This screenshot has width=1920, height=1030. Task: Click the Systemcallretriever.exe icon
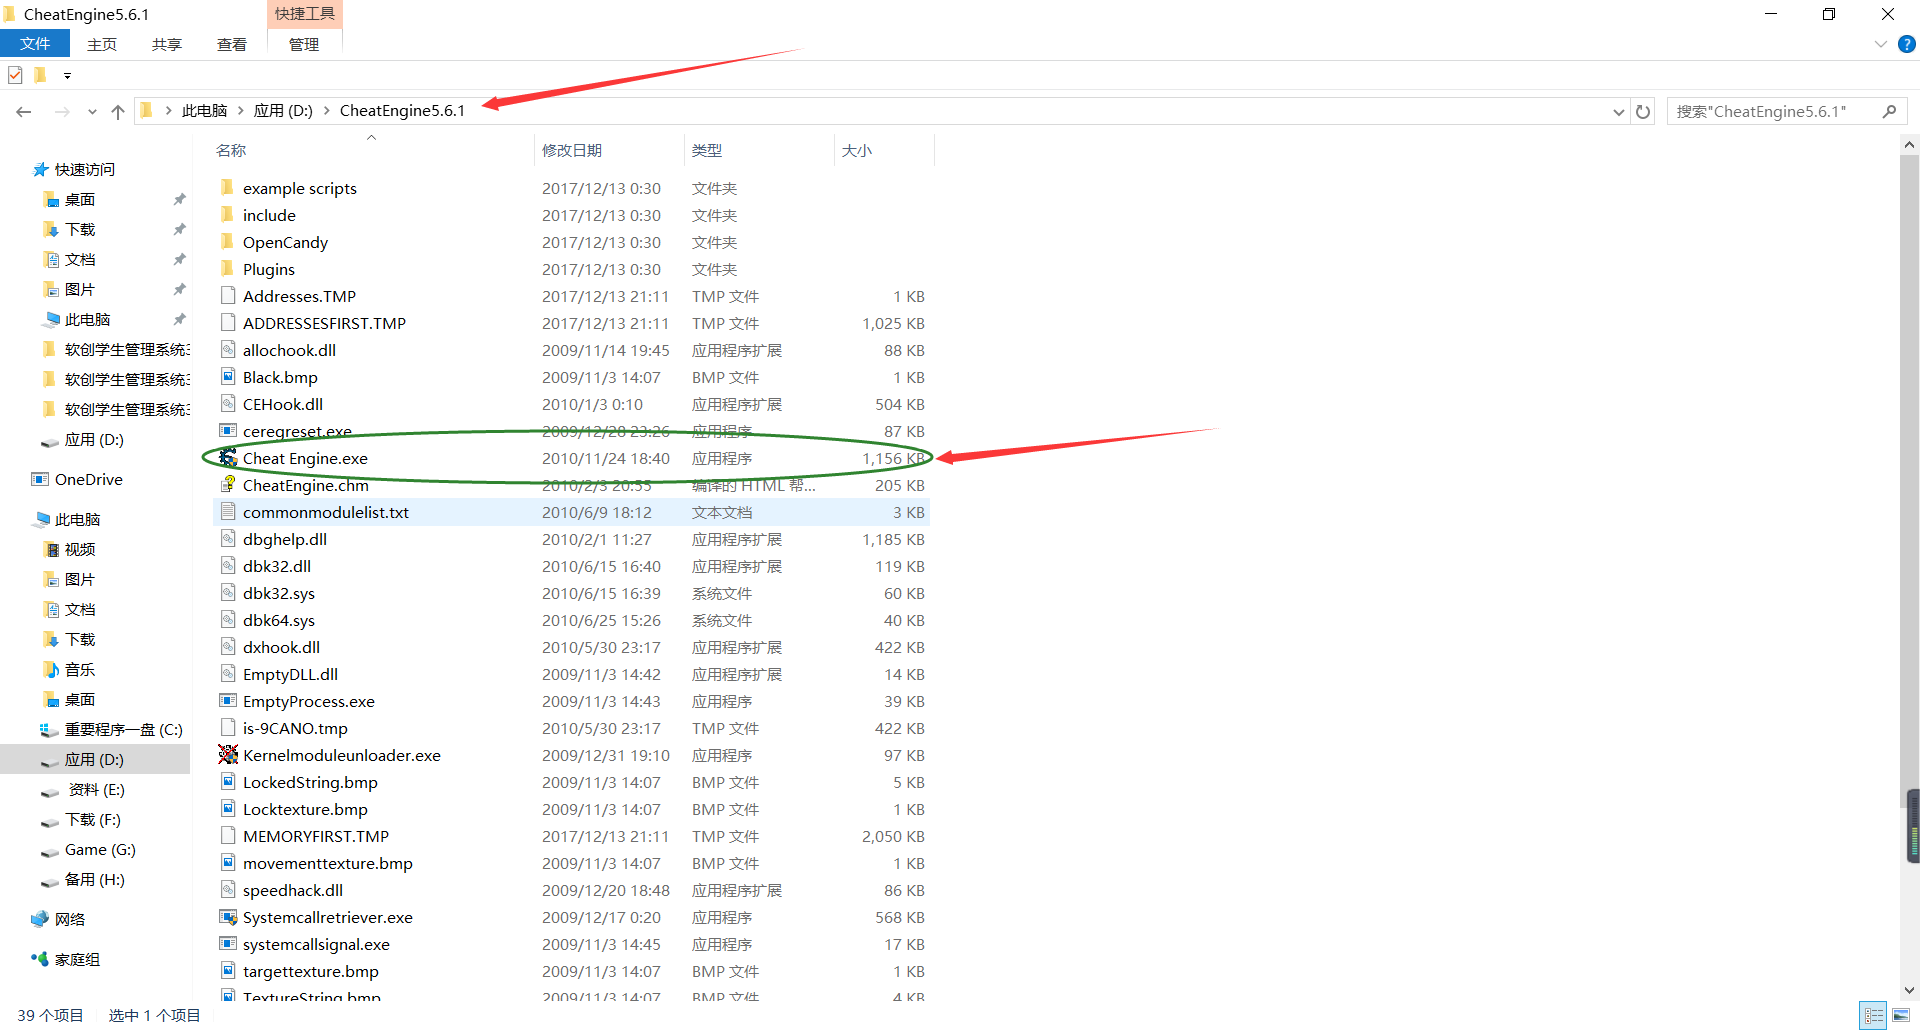[228, 917]
